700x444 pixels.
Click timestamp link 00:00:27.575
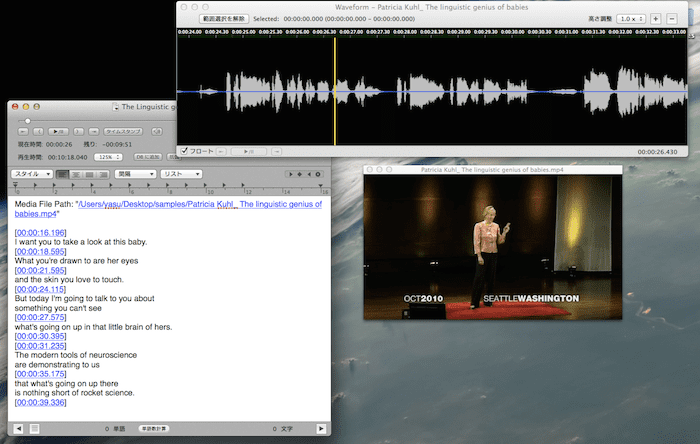coord(41,317)
